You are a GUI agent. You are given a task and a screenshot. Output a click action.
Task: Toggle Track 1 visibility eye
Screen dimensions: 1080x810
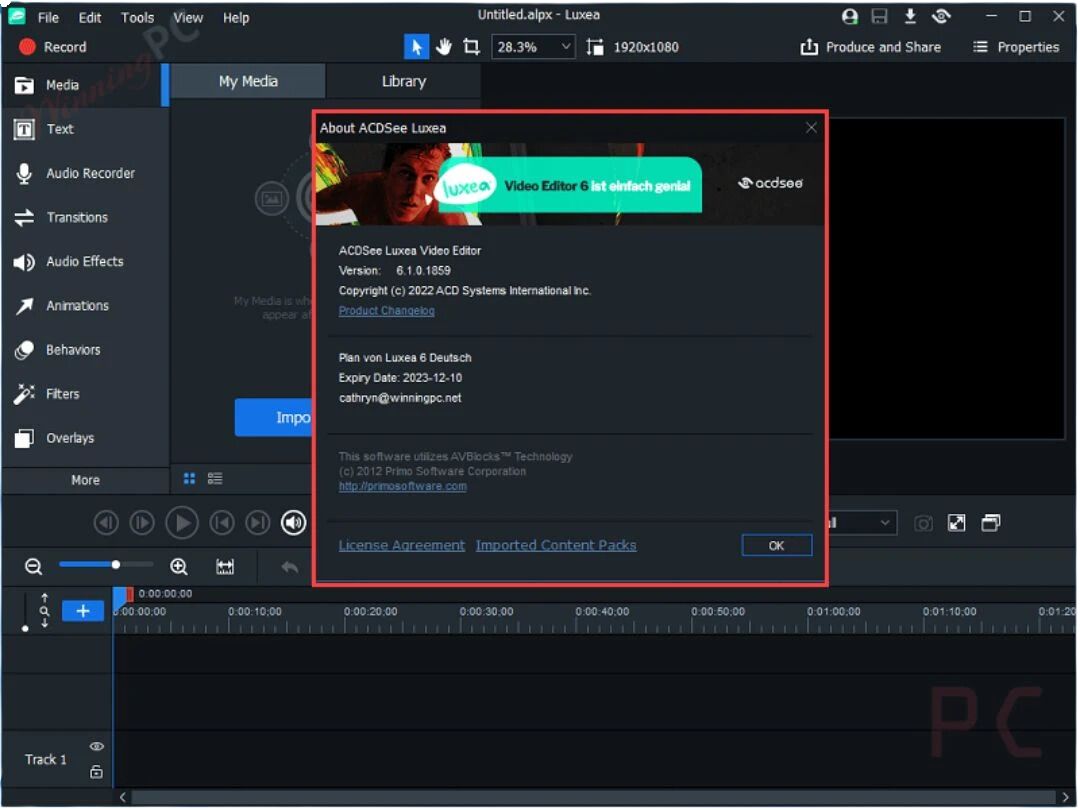click(x=96, y=747)
